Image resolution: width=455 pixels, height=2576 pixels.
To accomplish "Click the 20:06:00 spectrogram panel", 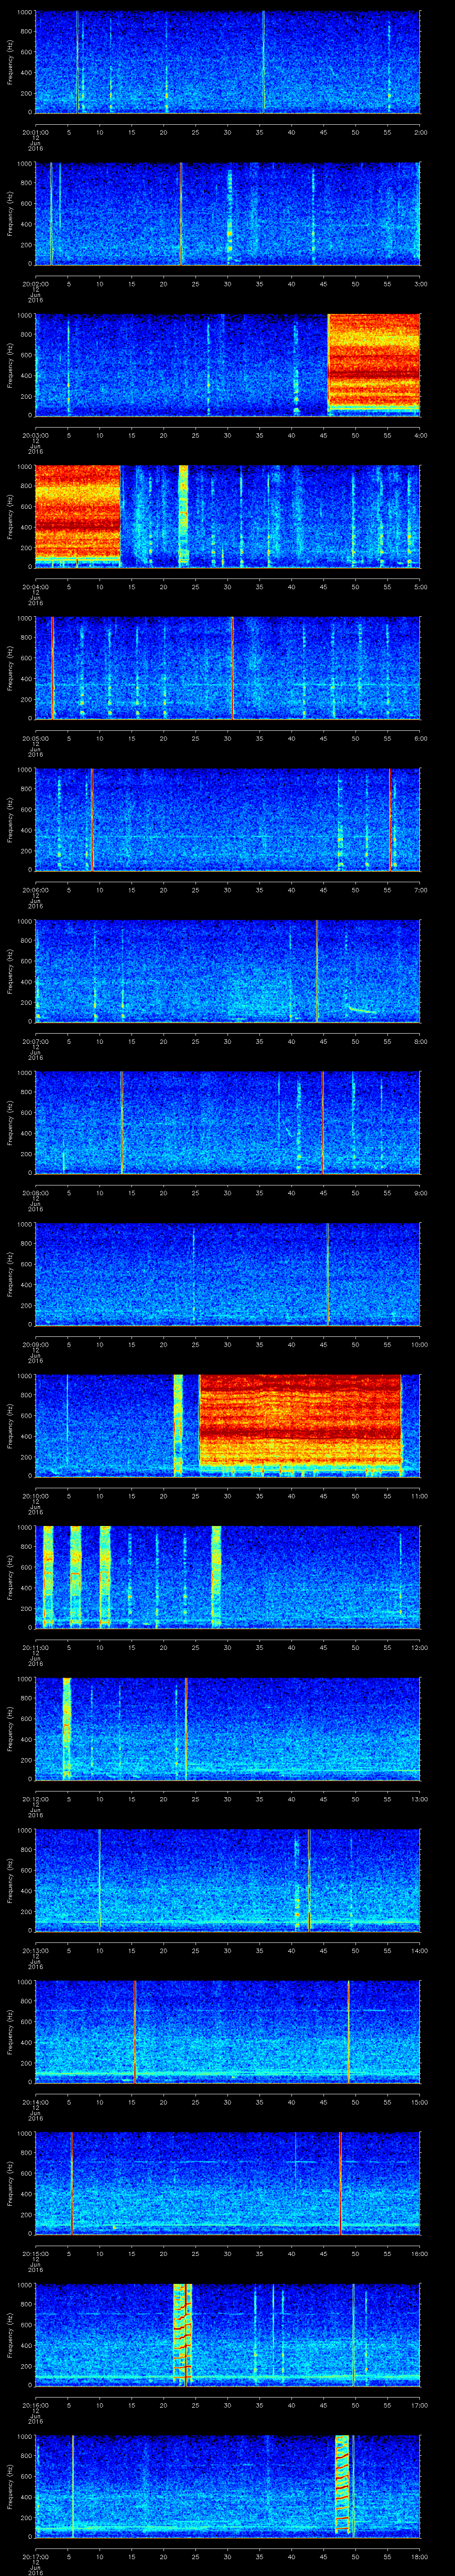I will (x=228, y=820).
